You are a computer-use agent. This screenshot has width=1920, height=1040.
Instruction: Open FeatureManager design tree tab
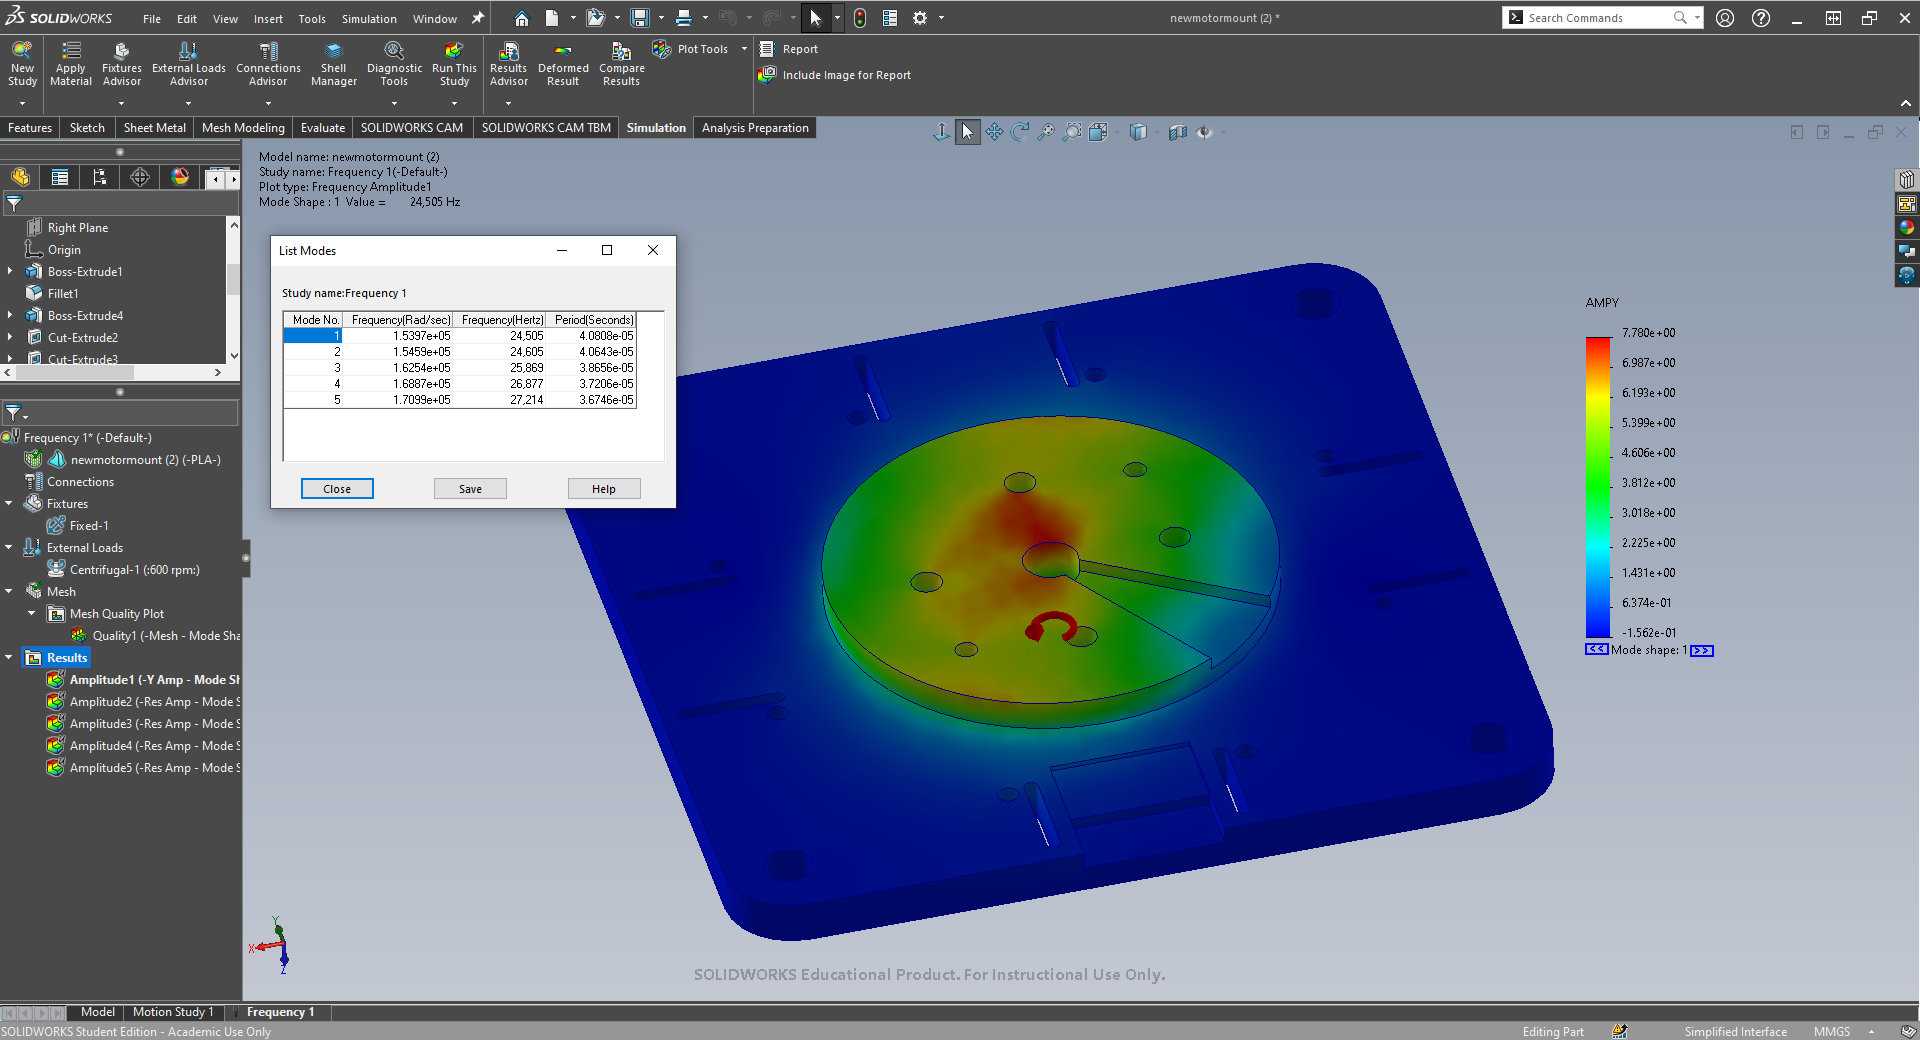click(x=20, y=177)
